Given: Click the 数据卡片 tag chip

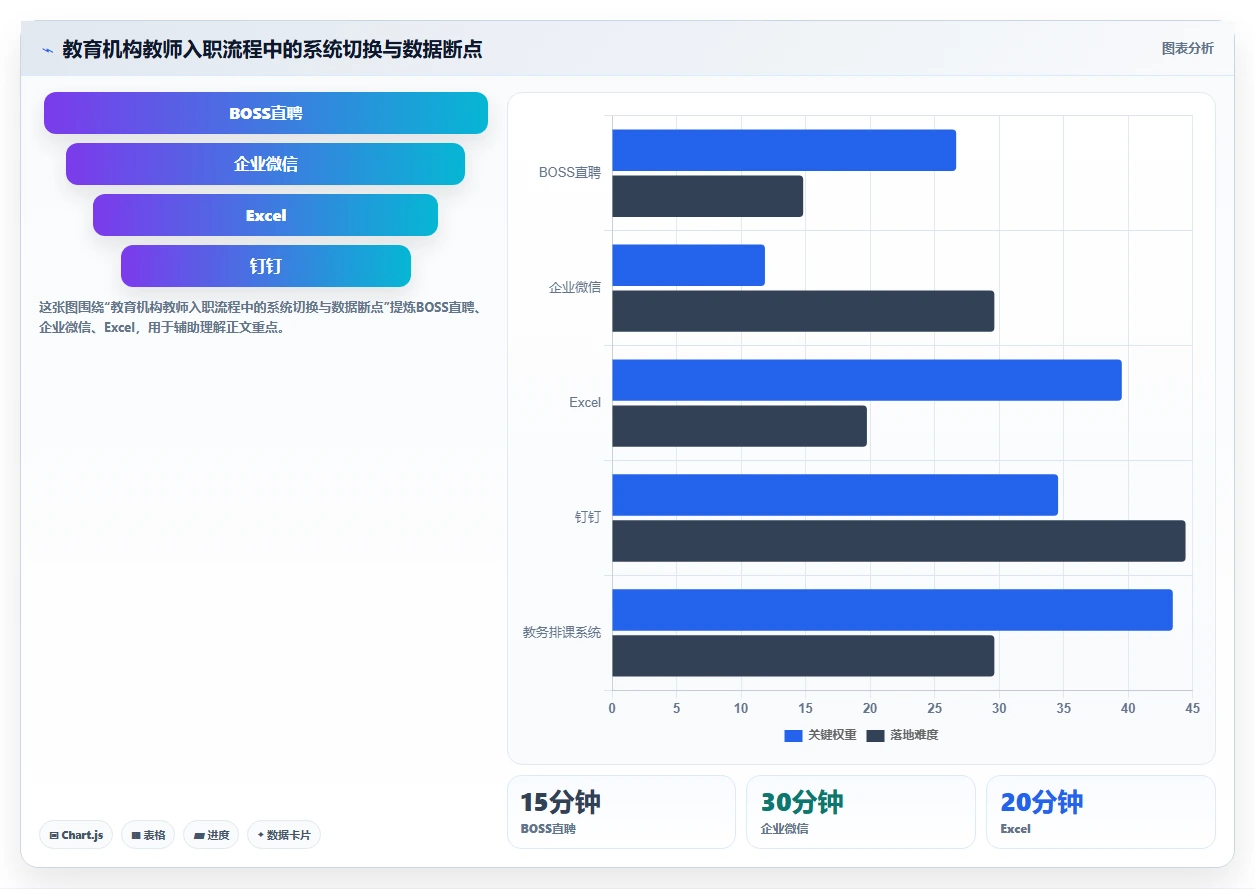Looking at the screenshot, I should pyautogui.click(x=284, y=835).
